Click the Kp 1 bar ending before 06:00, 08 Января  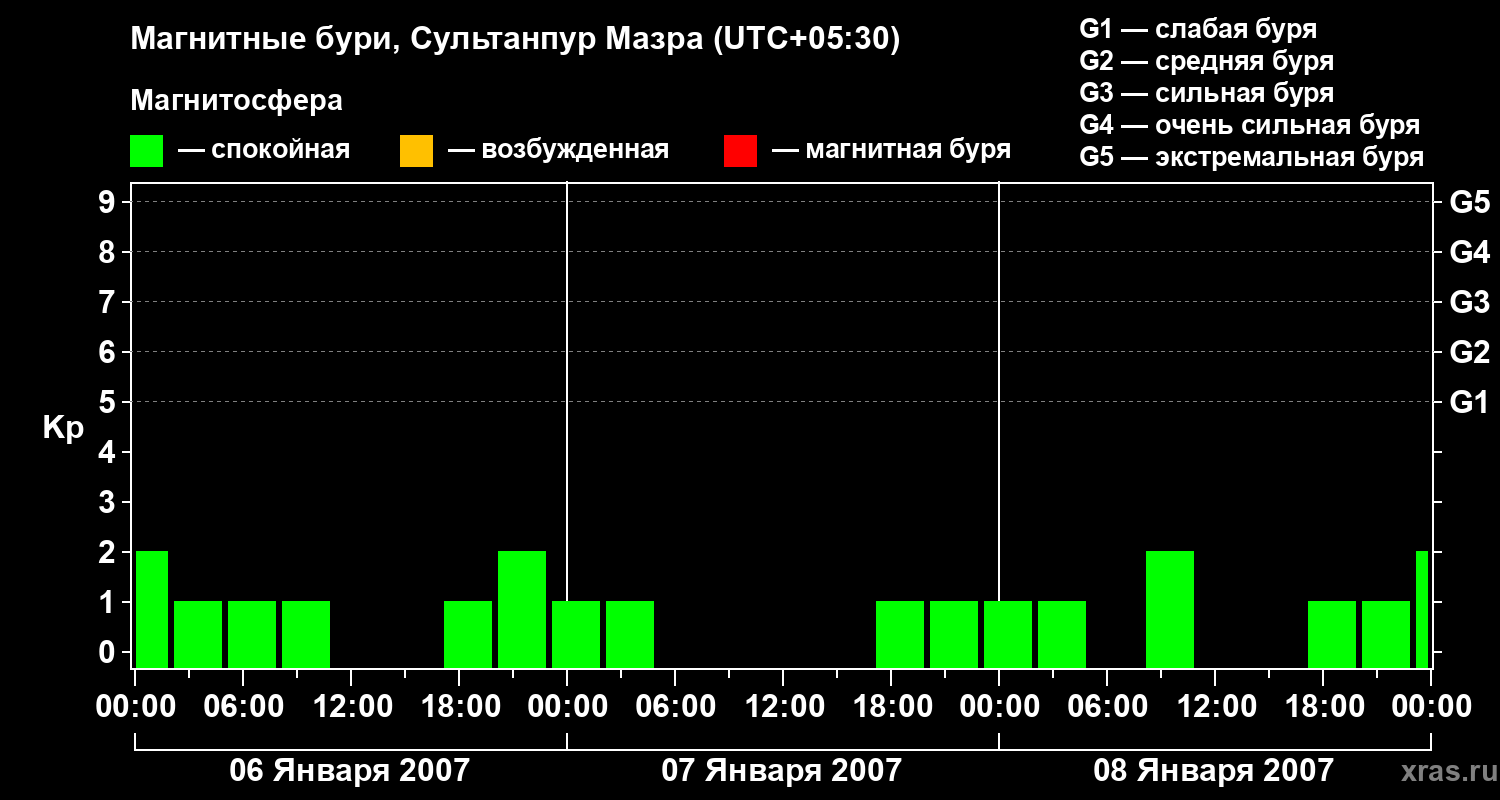pos(1062,634)
